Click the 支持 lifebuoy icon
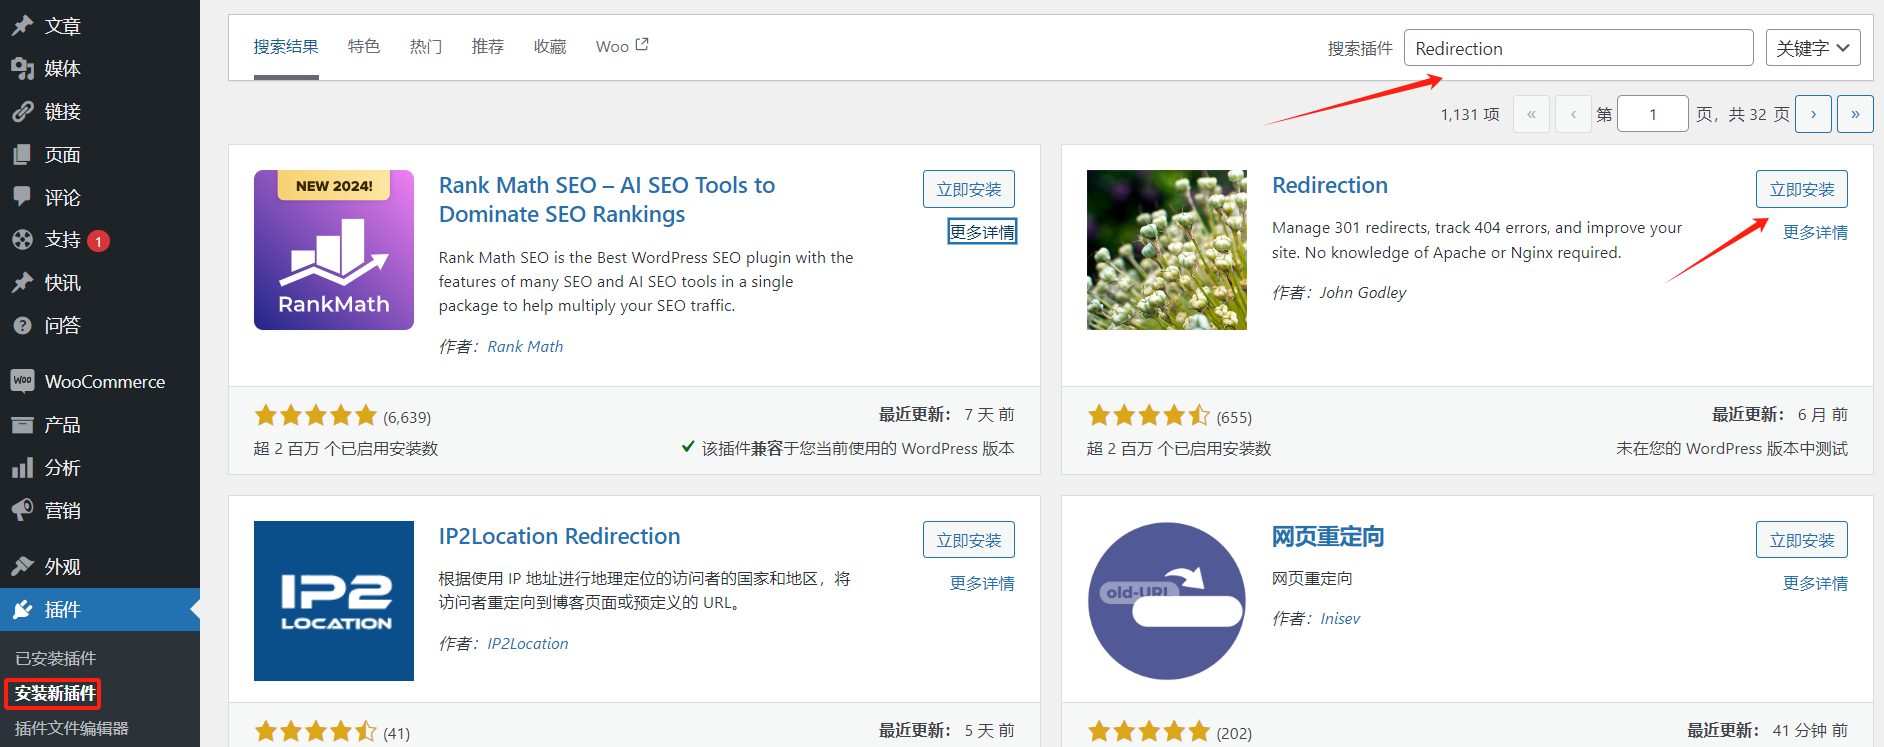1884x747 pixels. click(22, 240)
